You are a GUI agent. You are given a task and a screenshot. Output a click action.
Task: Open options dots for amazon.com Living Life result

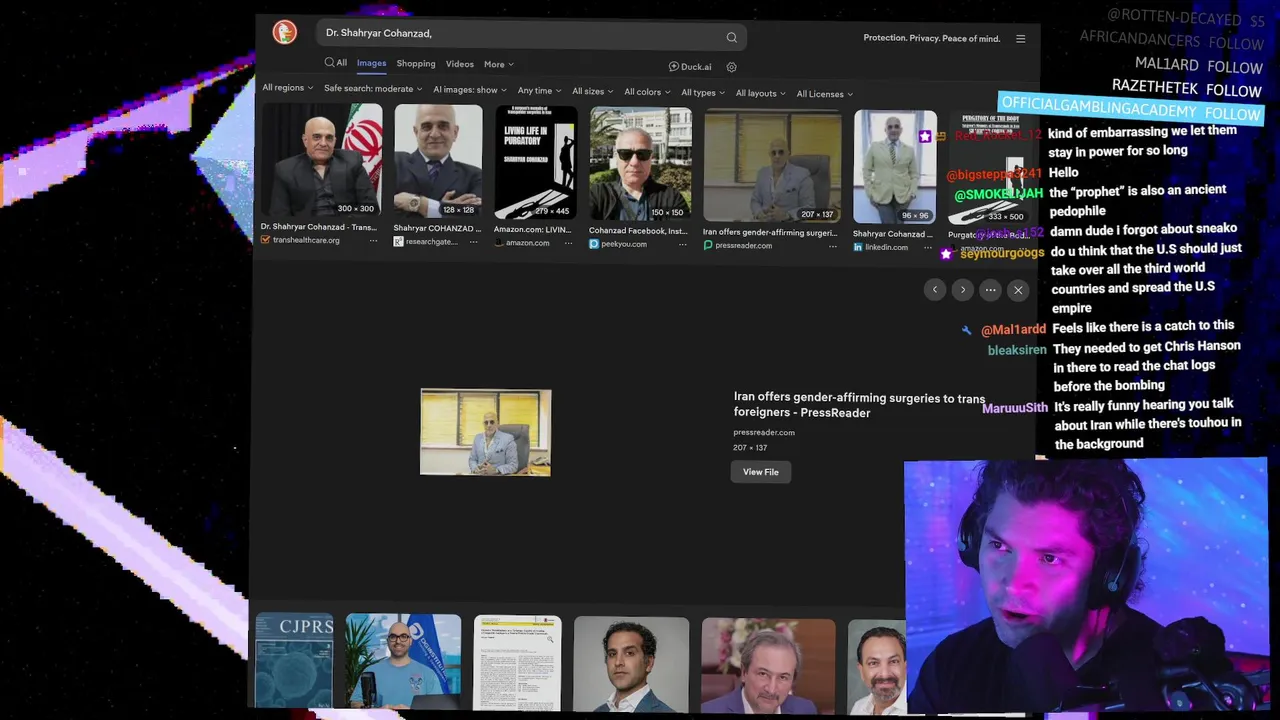pos(567,243)
